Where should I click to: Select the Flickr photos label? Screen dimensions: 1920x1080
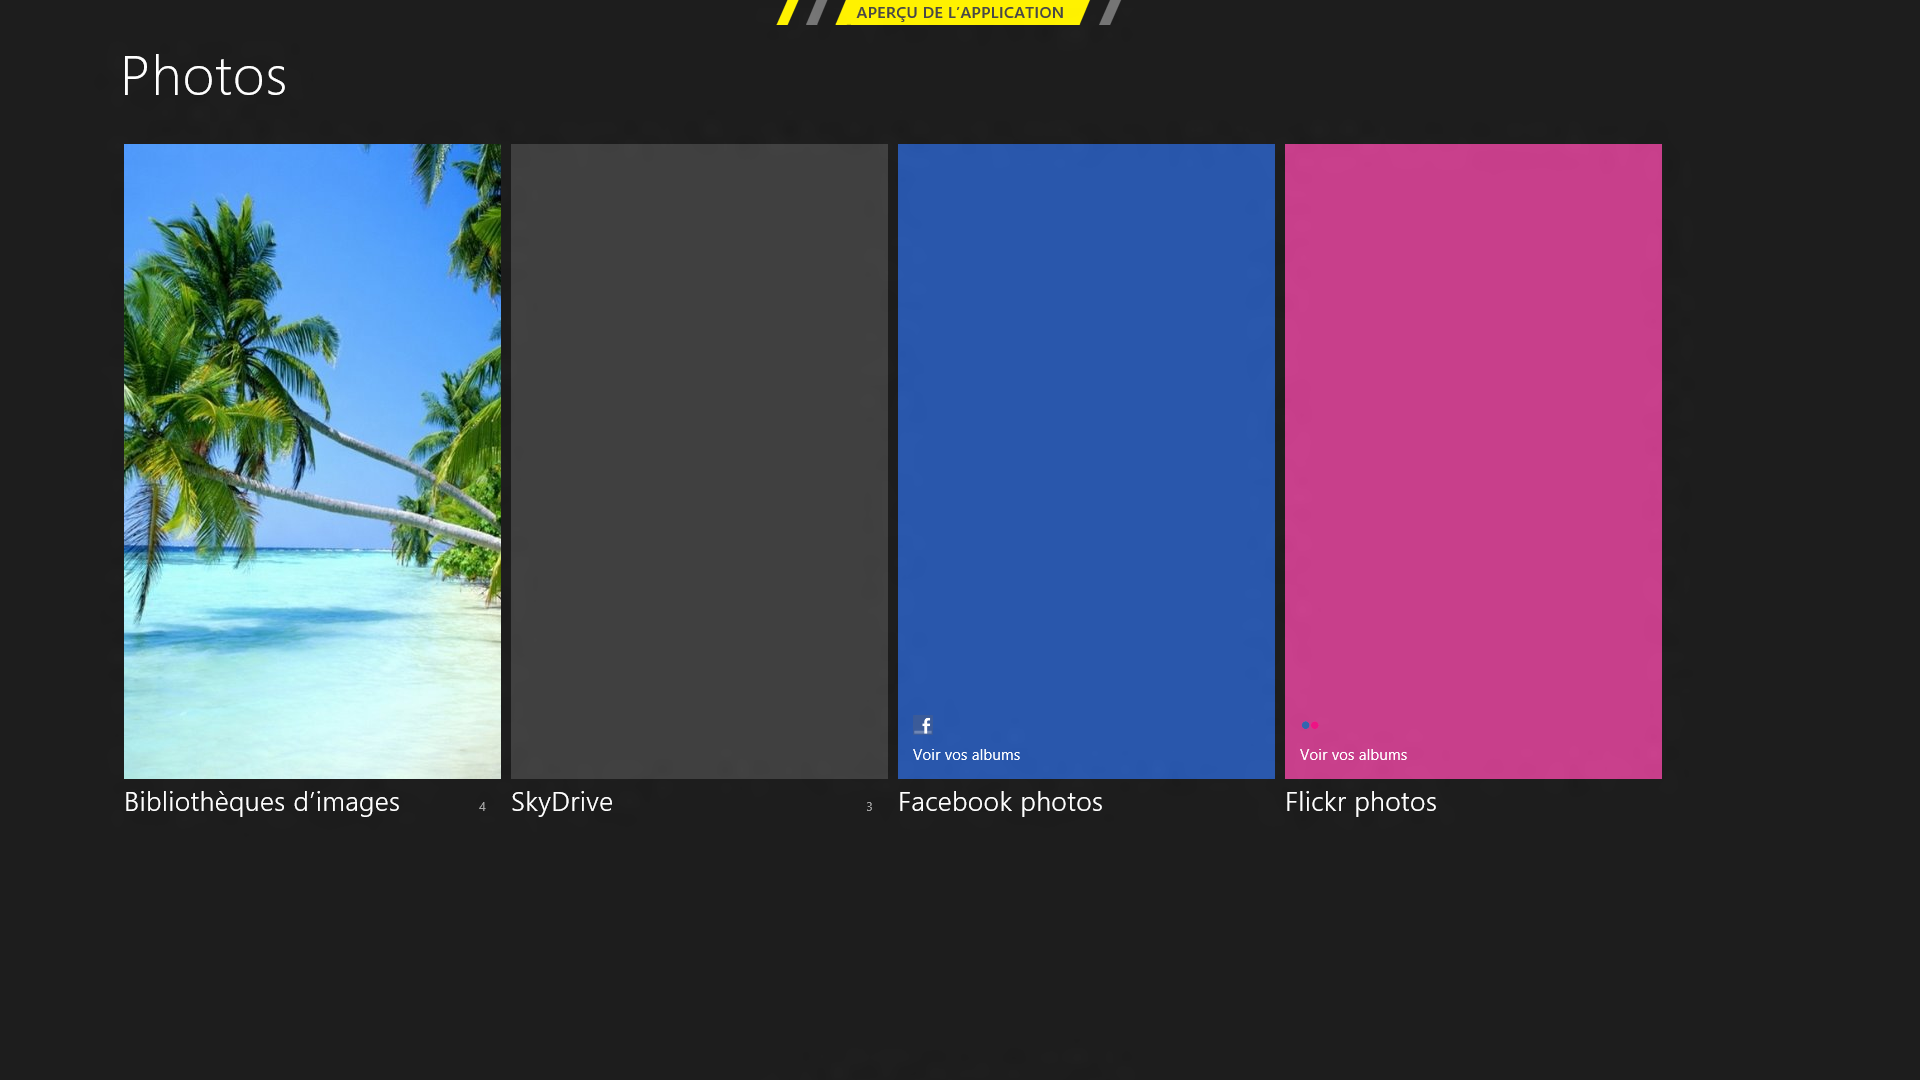1361,801
